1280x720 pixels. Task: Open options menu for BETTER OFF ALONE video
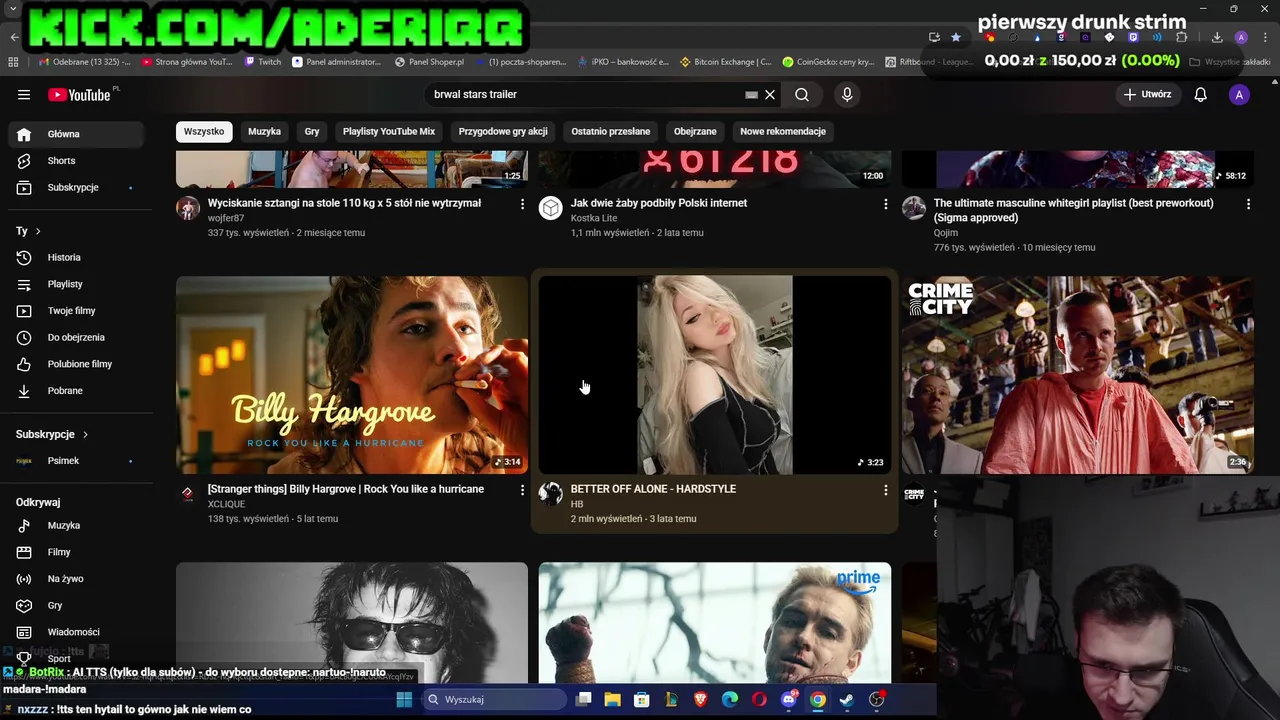click(x=885, y=490)
